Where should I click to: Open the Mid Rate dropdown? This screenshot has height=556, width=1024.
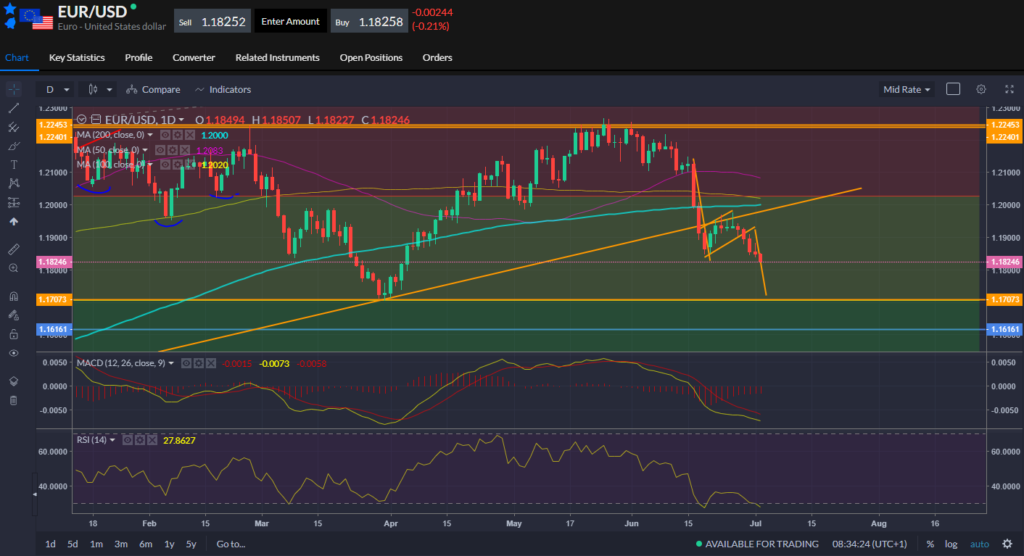(906, 90)
